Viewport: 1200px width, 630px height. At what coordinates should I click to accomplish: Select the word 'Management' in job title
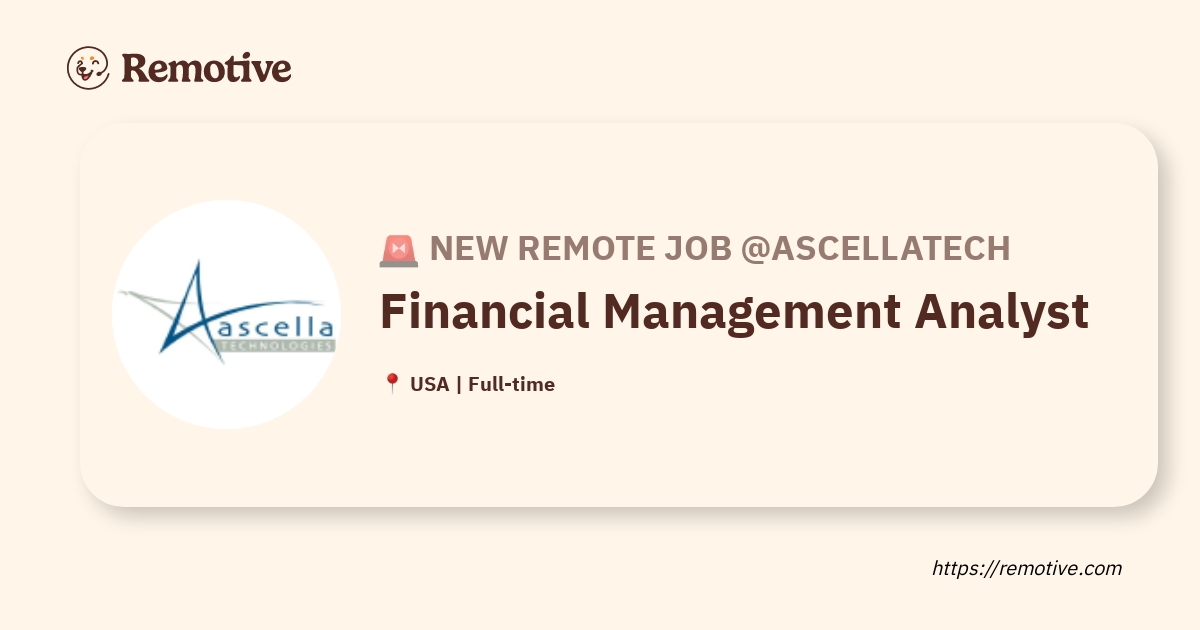751,312
